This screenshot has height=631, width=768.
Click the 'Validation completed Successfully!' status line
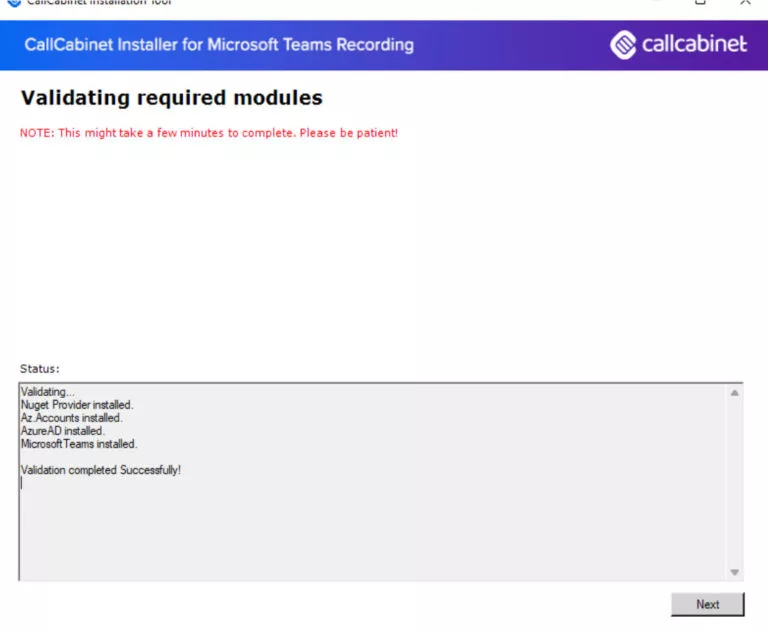click(x=100, y=470)
